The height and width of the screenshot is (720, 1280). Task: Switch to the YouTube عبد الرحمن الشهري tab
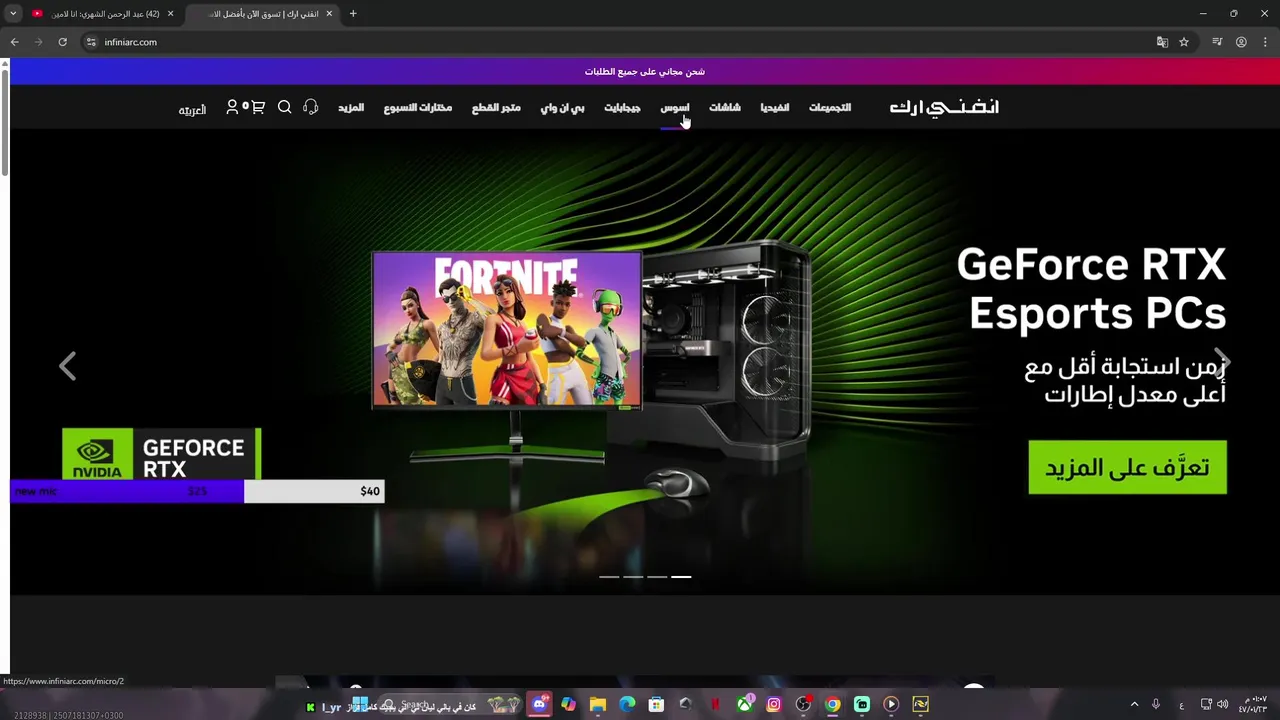(x=105, y=14)
